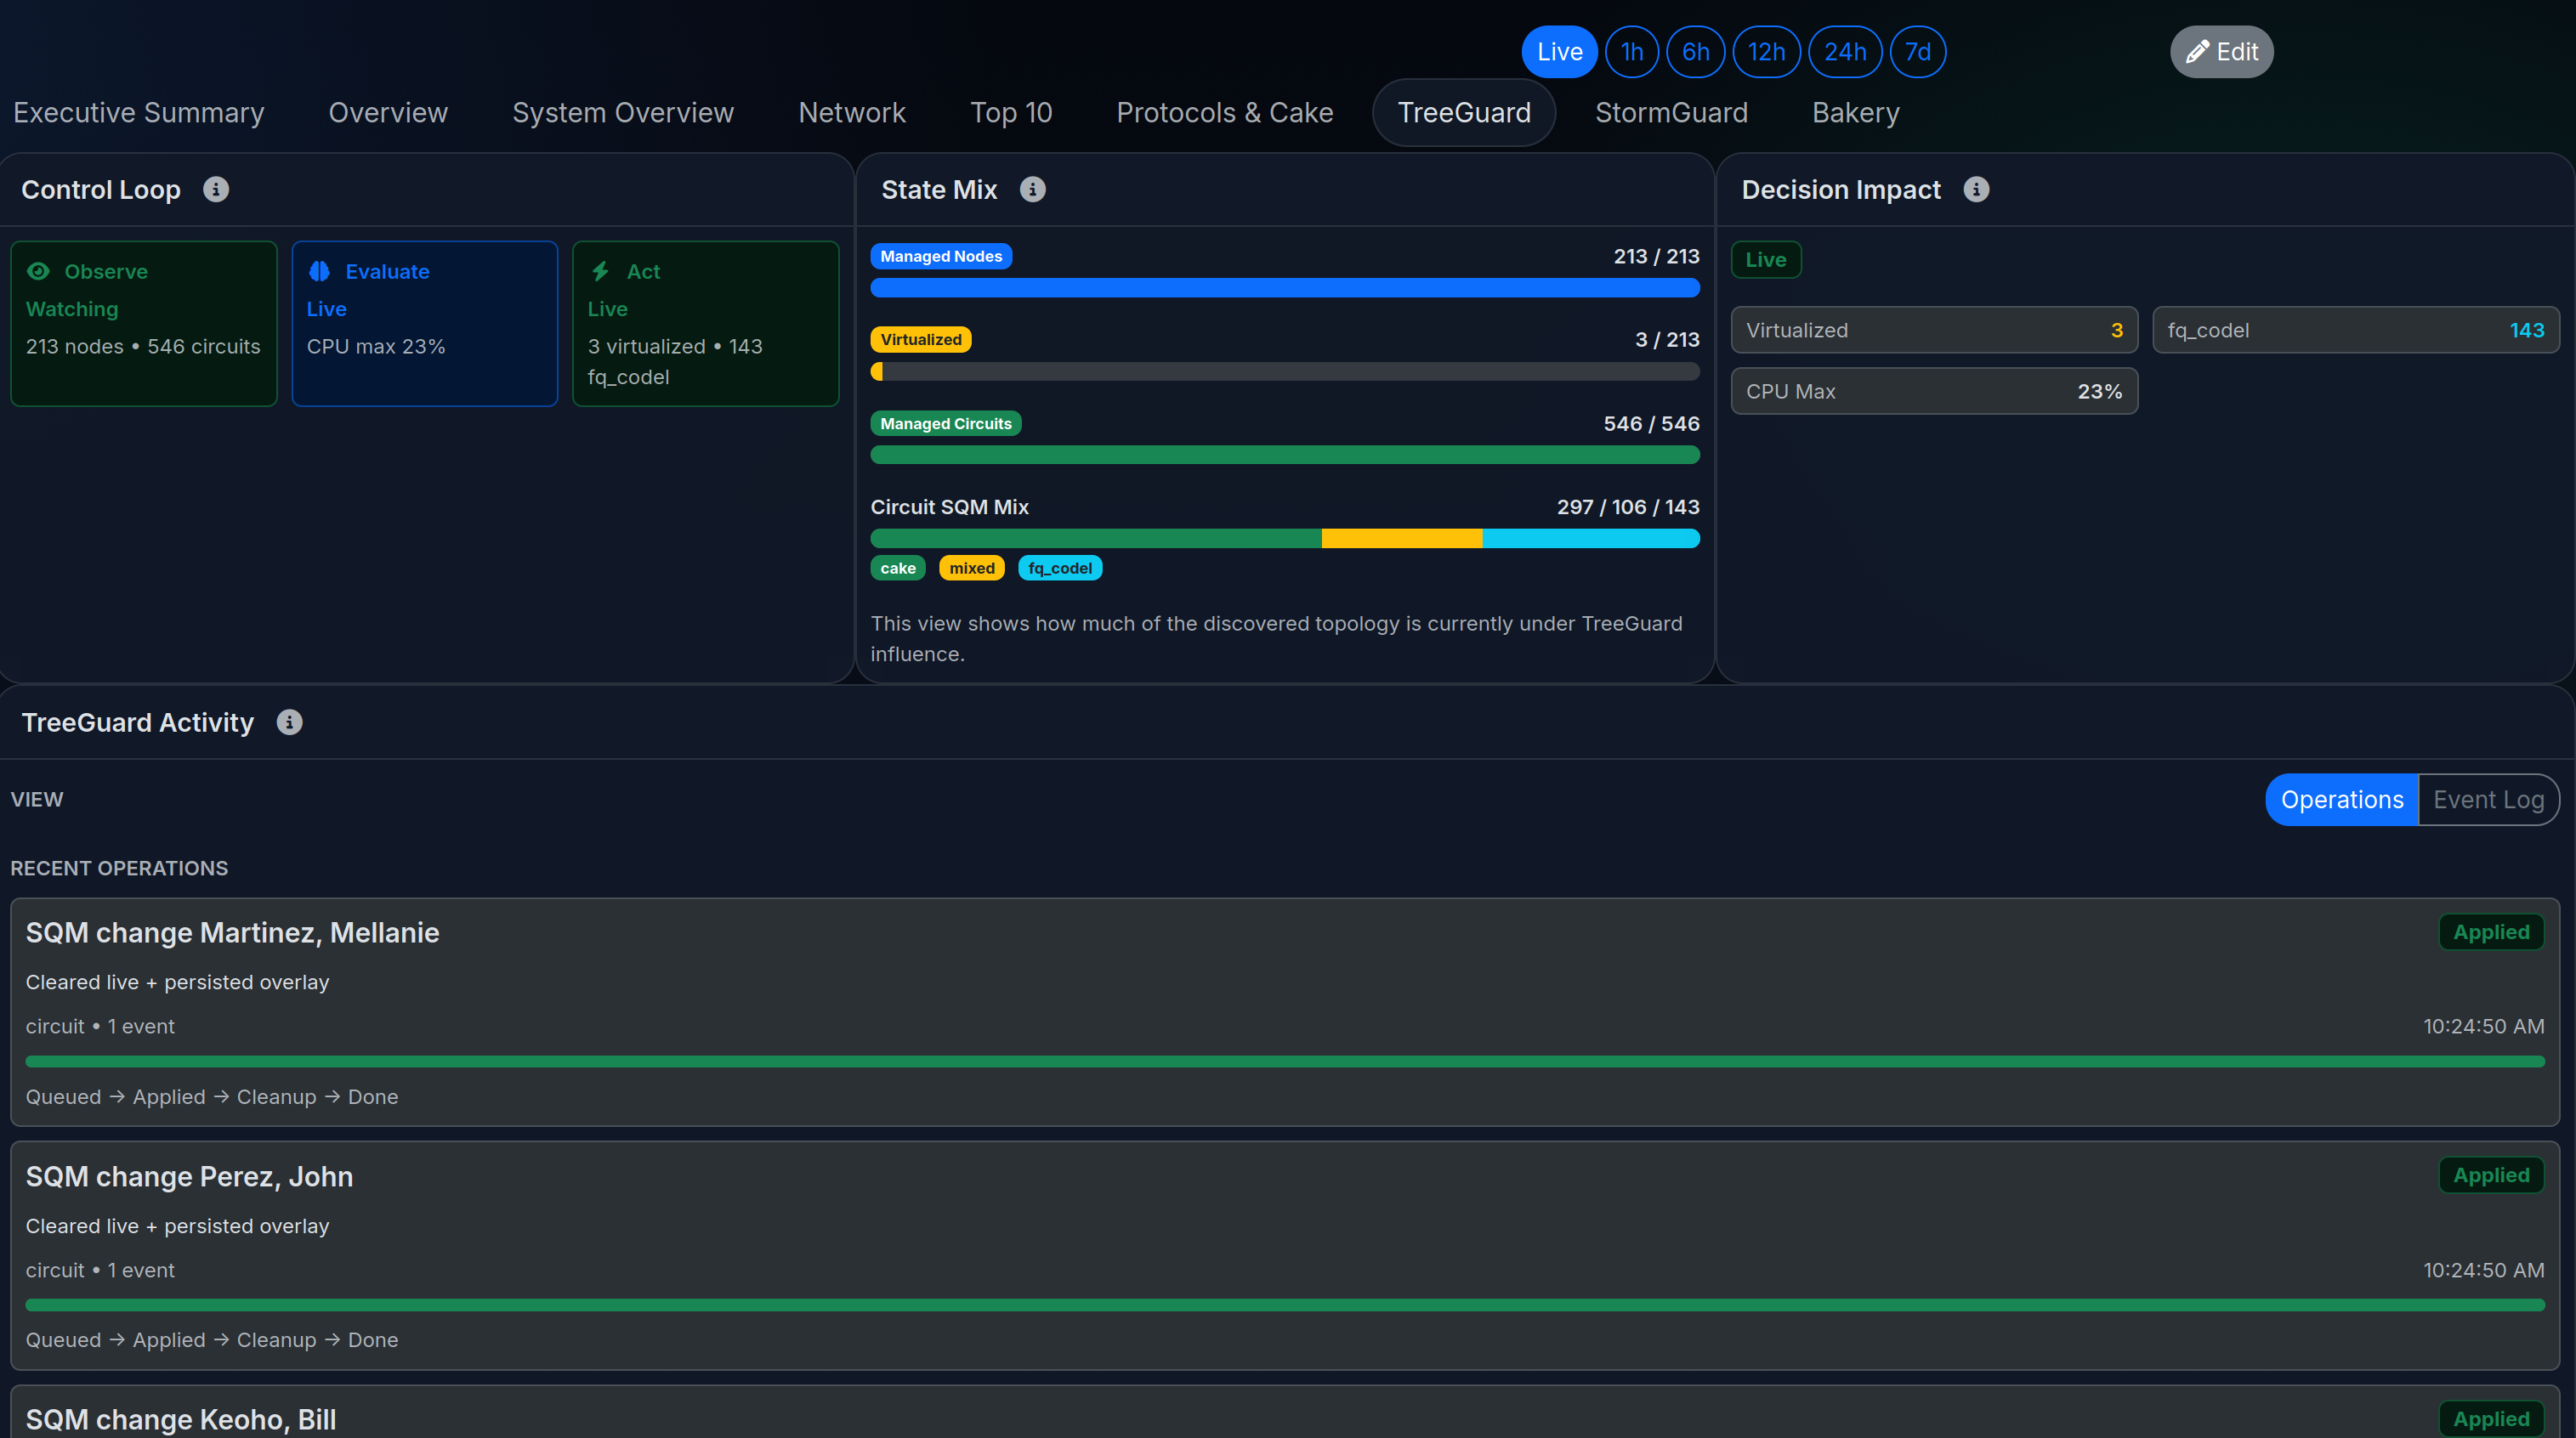Viewport: 2576px width, 1438px height.
Task: Select the TreeGuard tab
Action: [1464, 113]
